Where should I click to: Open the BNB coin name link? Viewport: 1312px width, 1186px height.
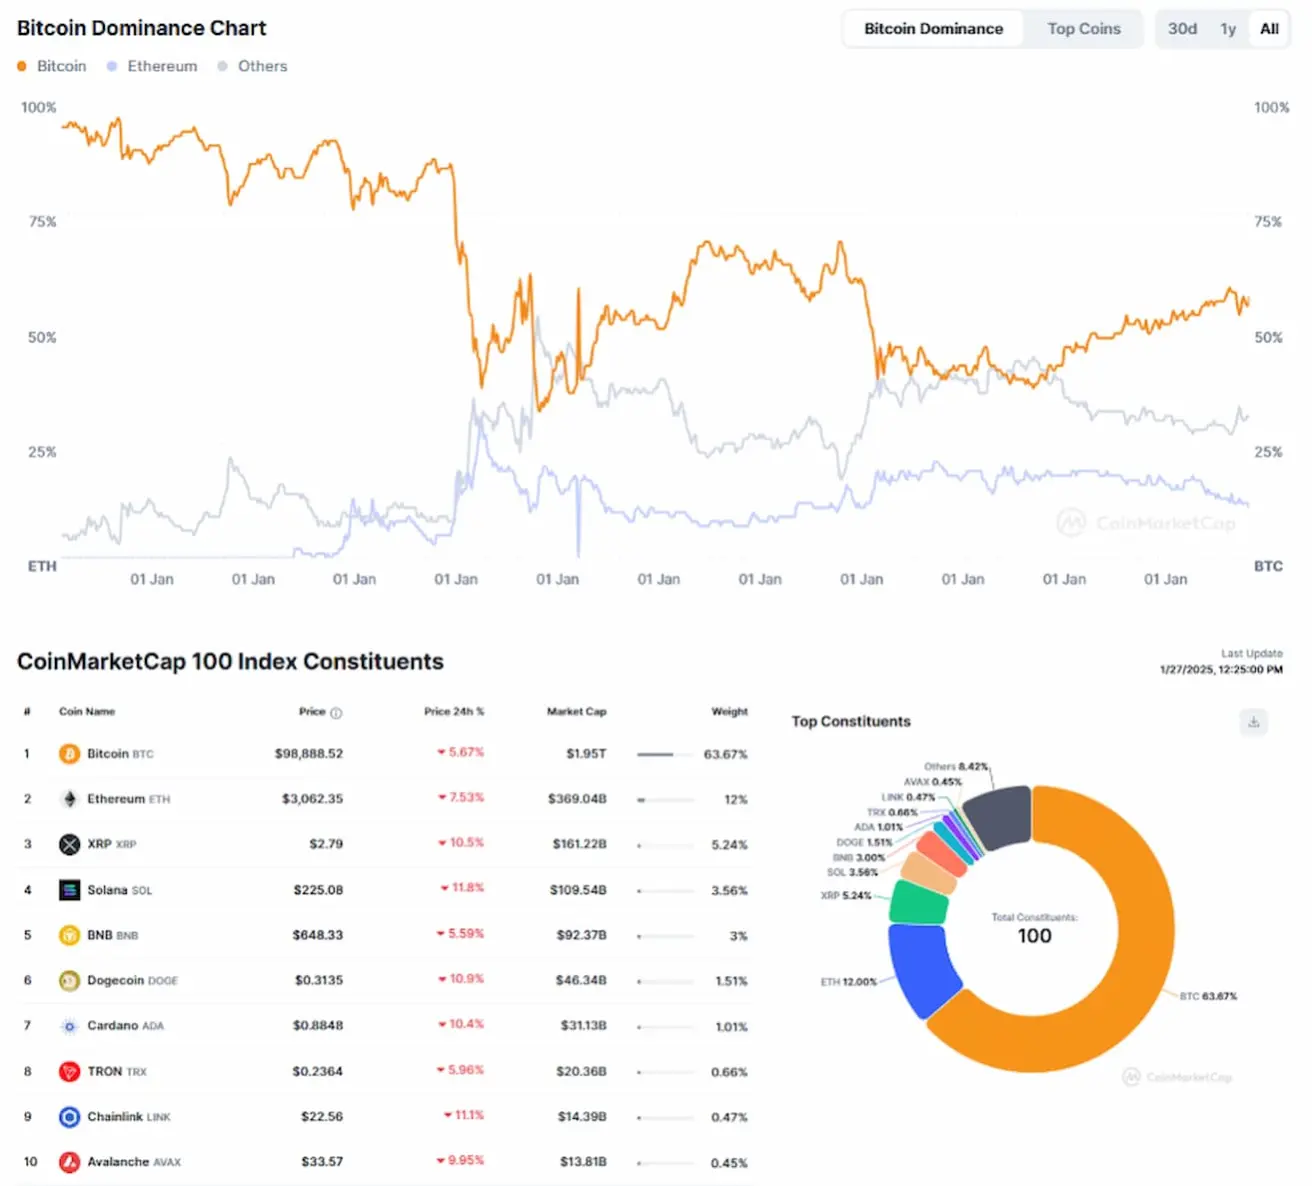point(112,936)
